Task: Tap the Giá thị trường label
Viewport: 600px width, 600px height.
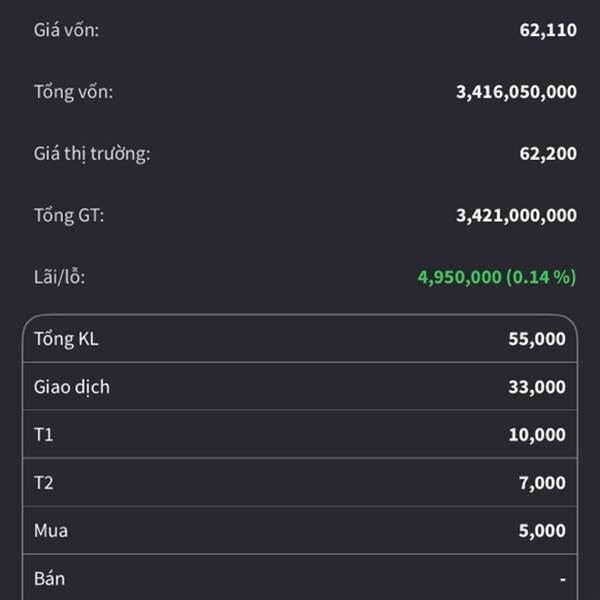Action: (x=92, y=154)
